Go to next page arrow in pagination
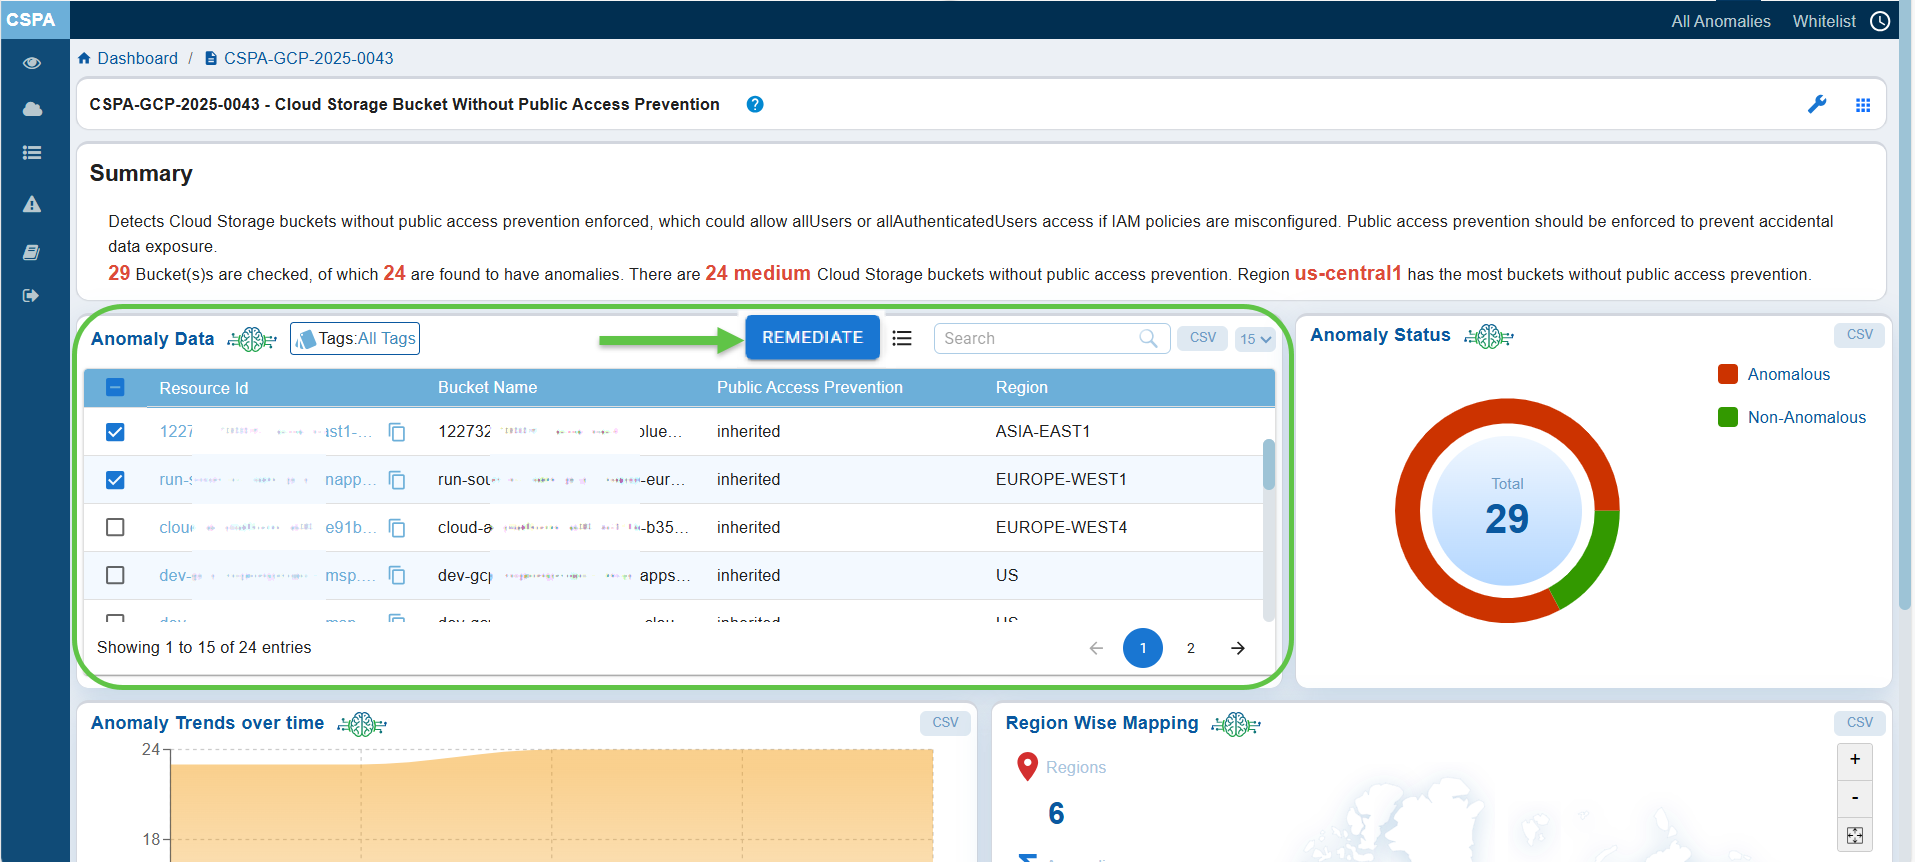Viewport: 1915px width, 862px height. pos(1238,648)
